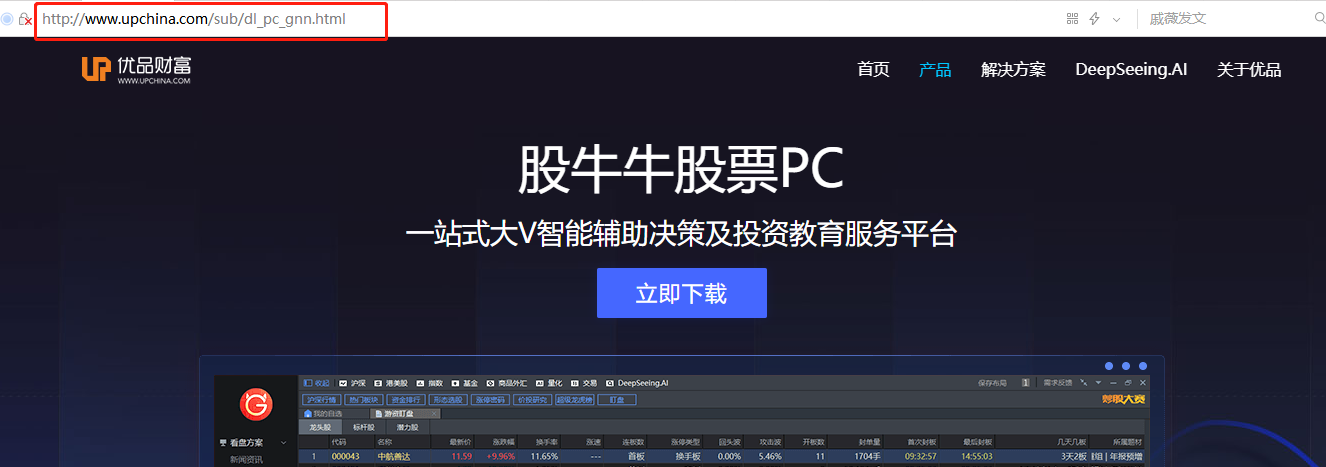This screenshot has height=467, width=1326.
Task: Sort by the 最新价 column header
Action: pos(460,441)
